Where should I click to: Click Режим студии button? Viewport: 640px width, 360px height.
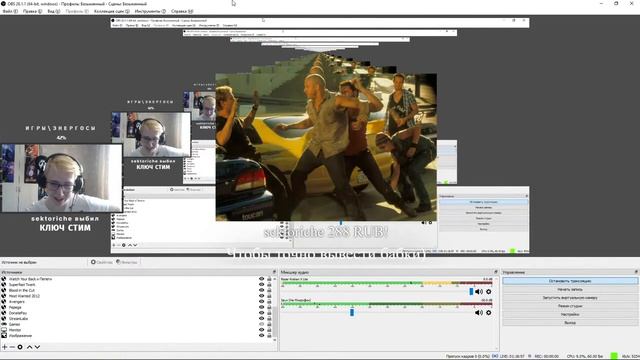(x=570, y=306)
